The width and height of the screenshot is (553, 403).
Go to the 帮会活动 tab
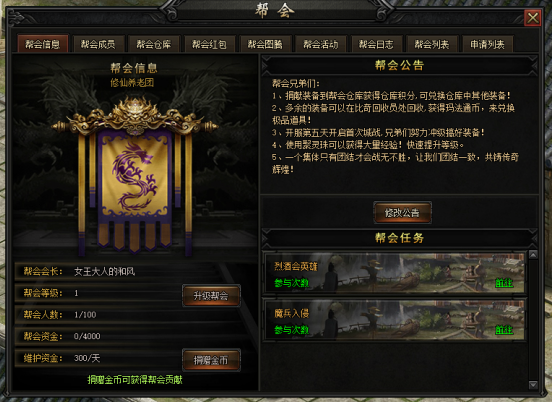point(321,44)
